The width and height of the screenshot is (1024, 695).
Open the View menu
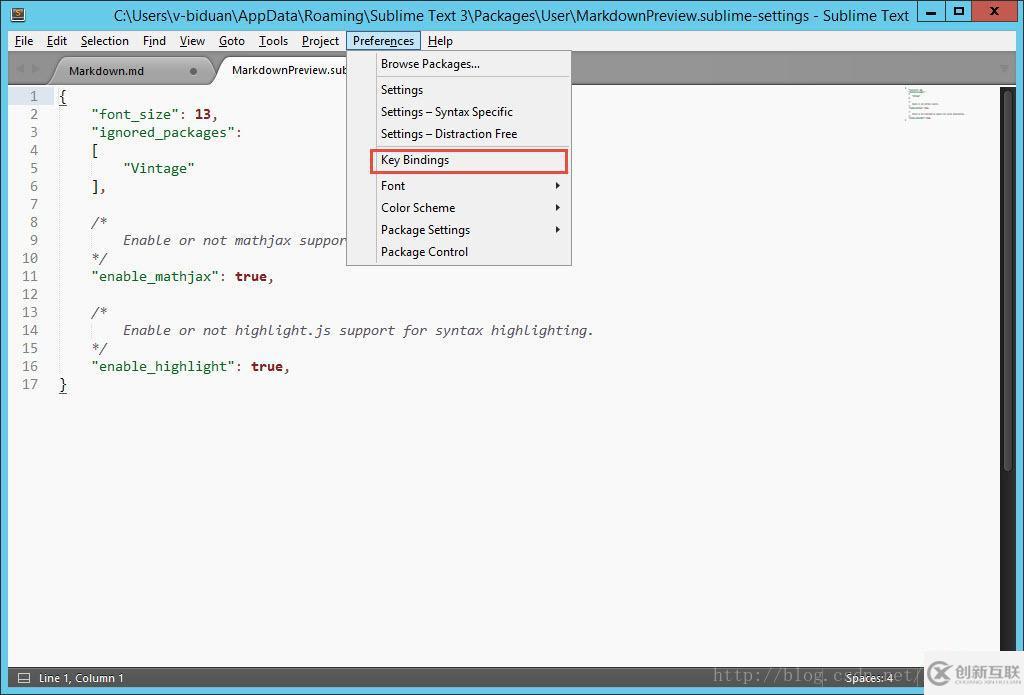[x=192, y=41]
